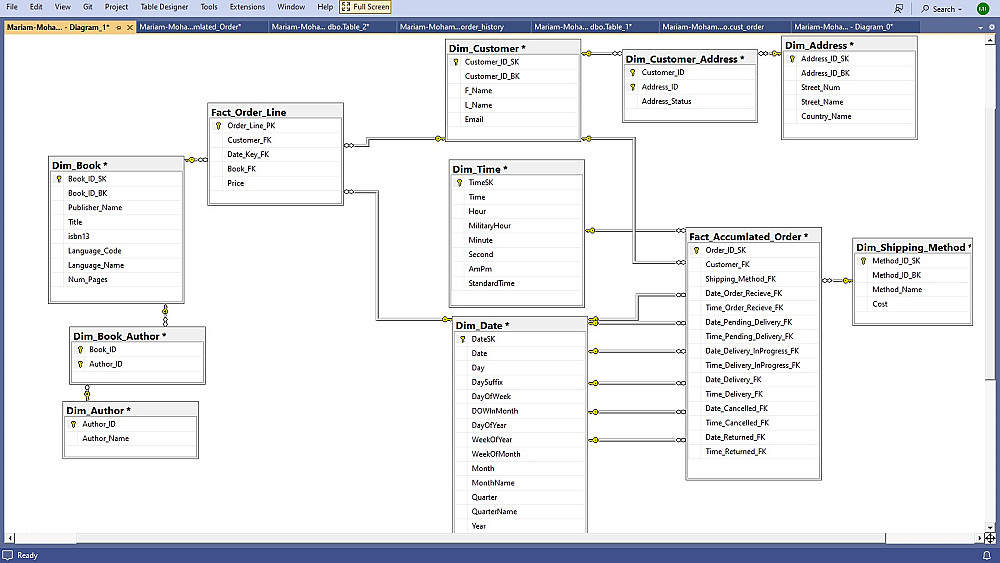Screen dimensions: 1000x563
Task: Click the key icon beside Order_Line_PK
Action: coord(218,126)
